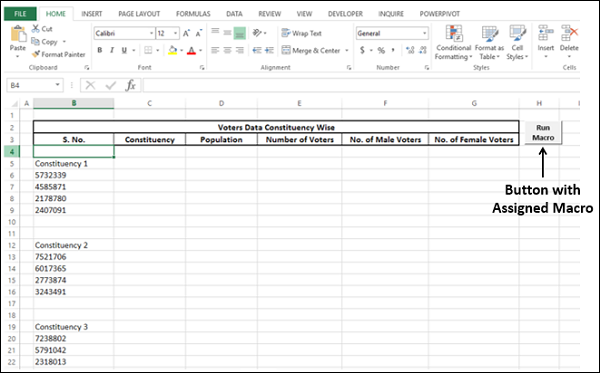Click the Run Macro button
Viewport: 600px width, 373px height.
pos(543,133)
